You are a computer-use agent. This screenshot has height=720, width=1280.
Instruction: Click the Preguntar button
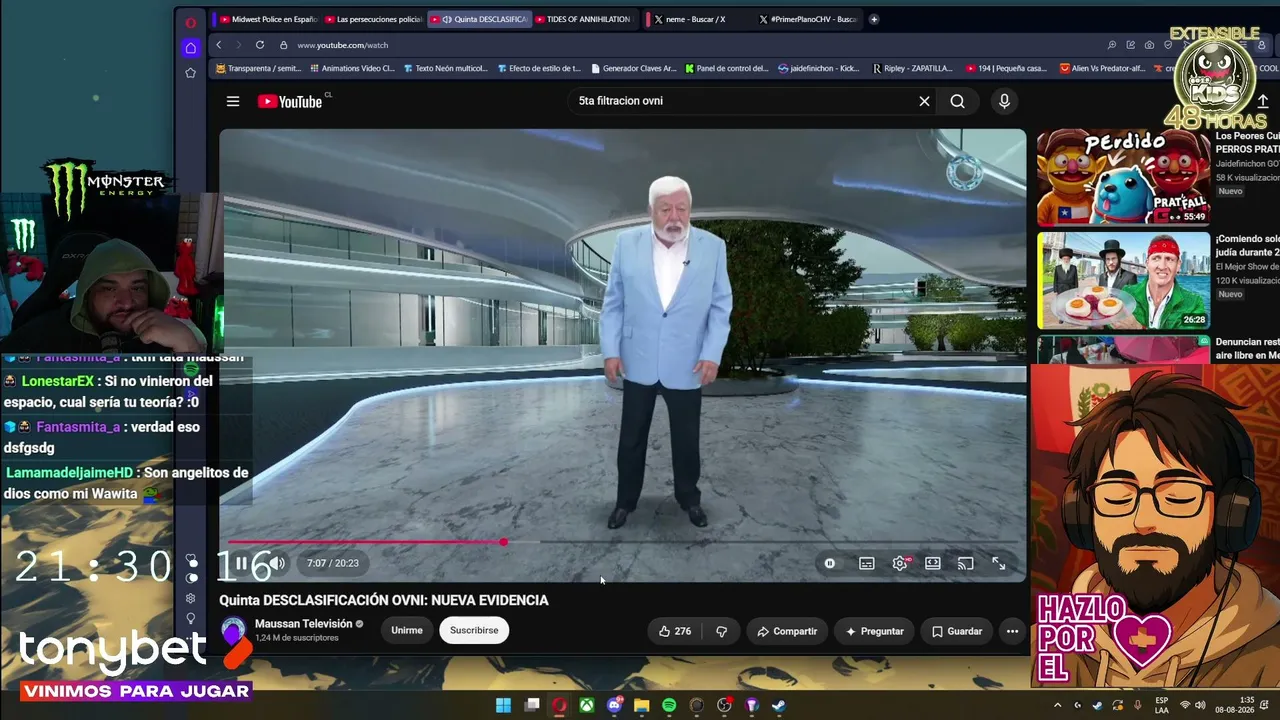point(875,631)
